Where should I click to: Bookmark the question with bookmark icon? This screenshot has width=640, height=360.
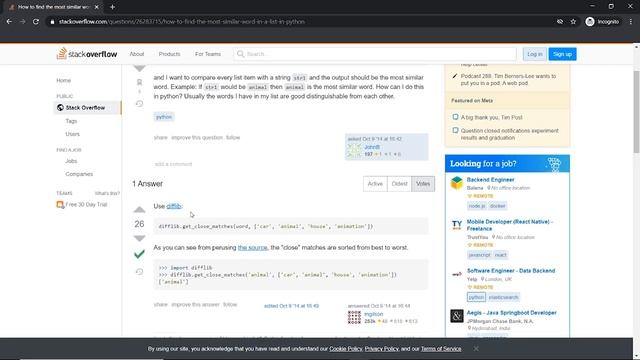point(139,82)
